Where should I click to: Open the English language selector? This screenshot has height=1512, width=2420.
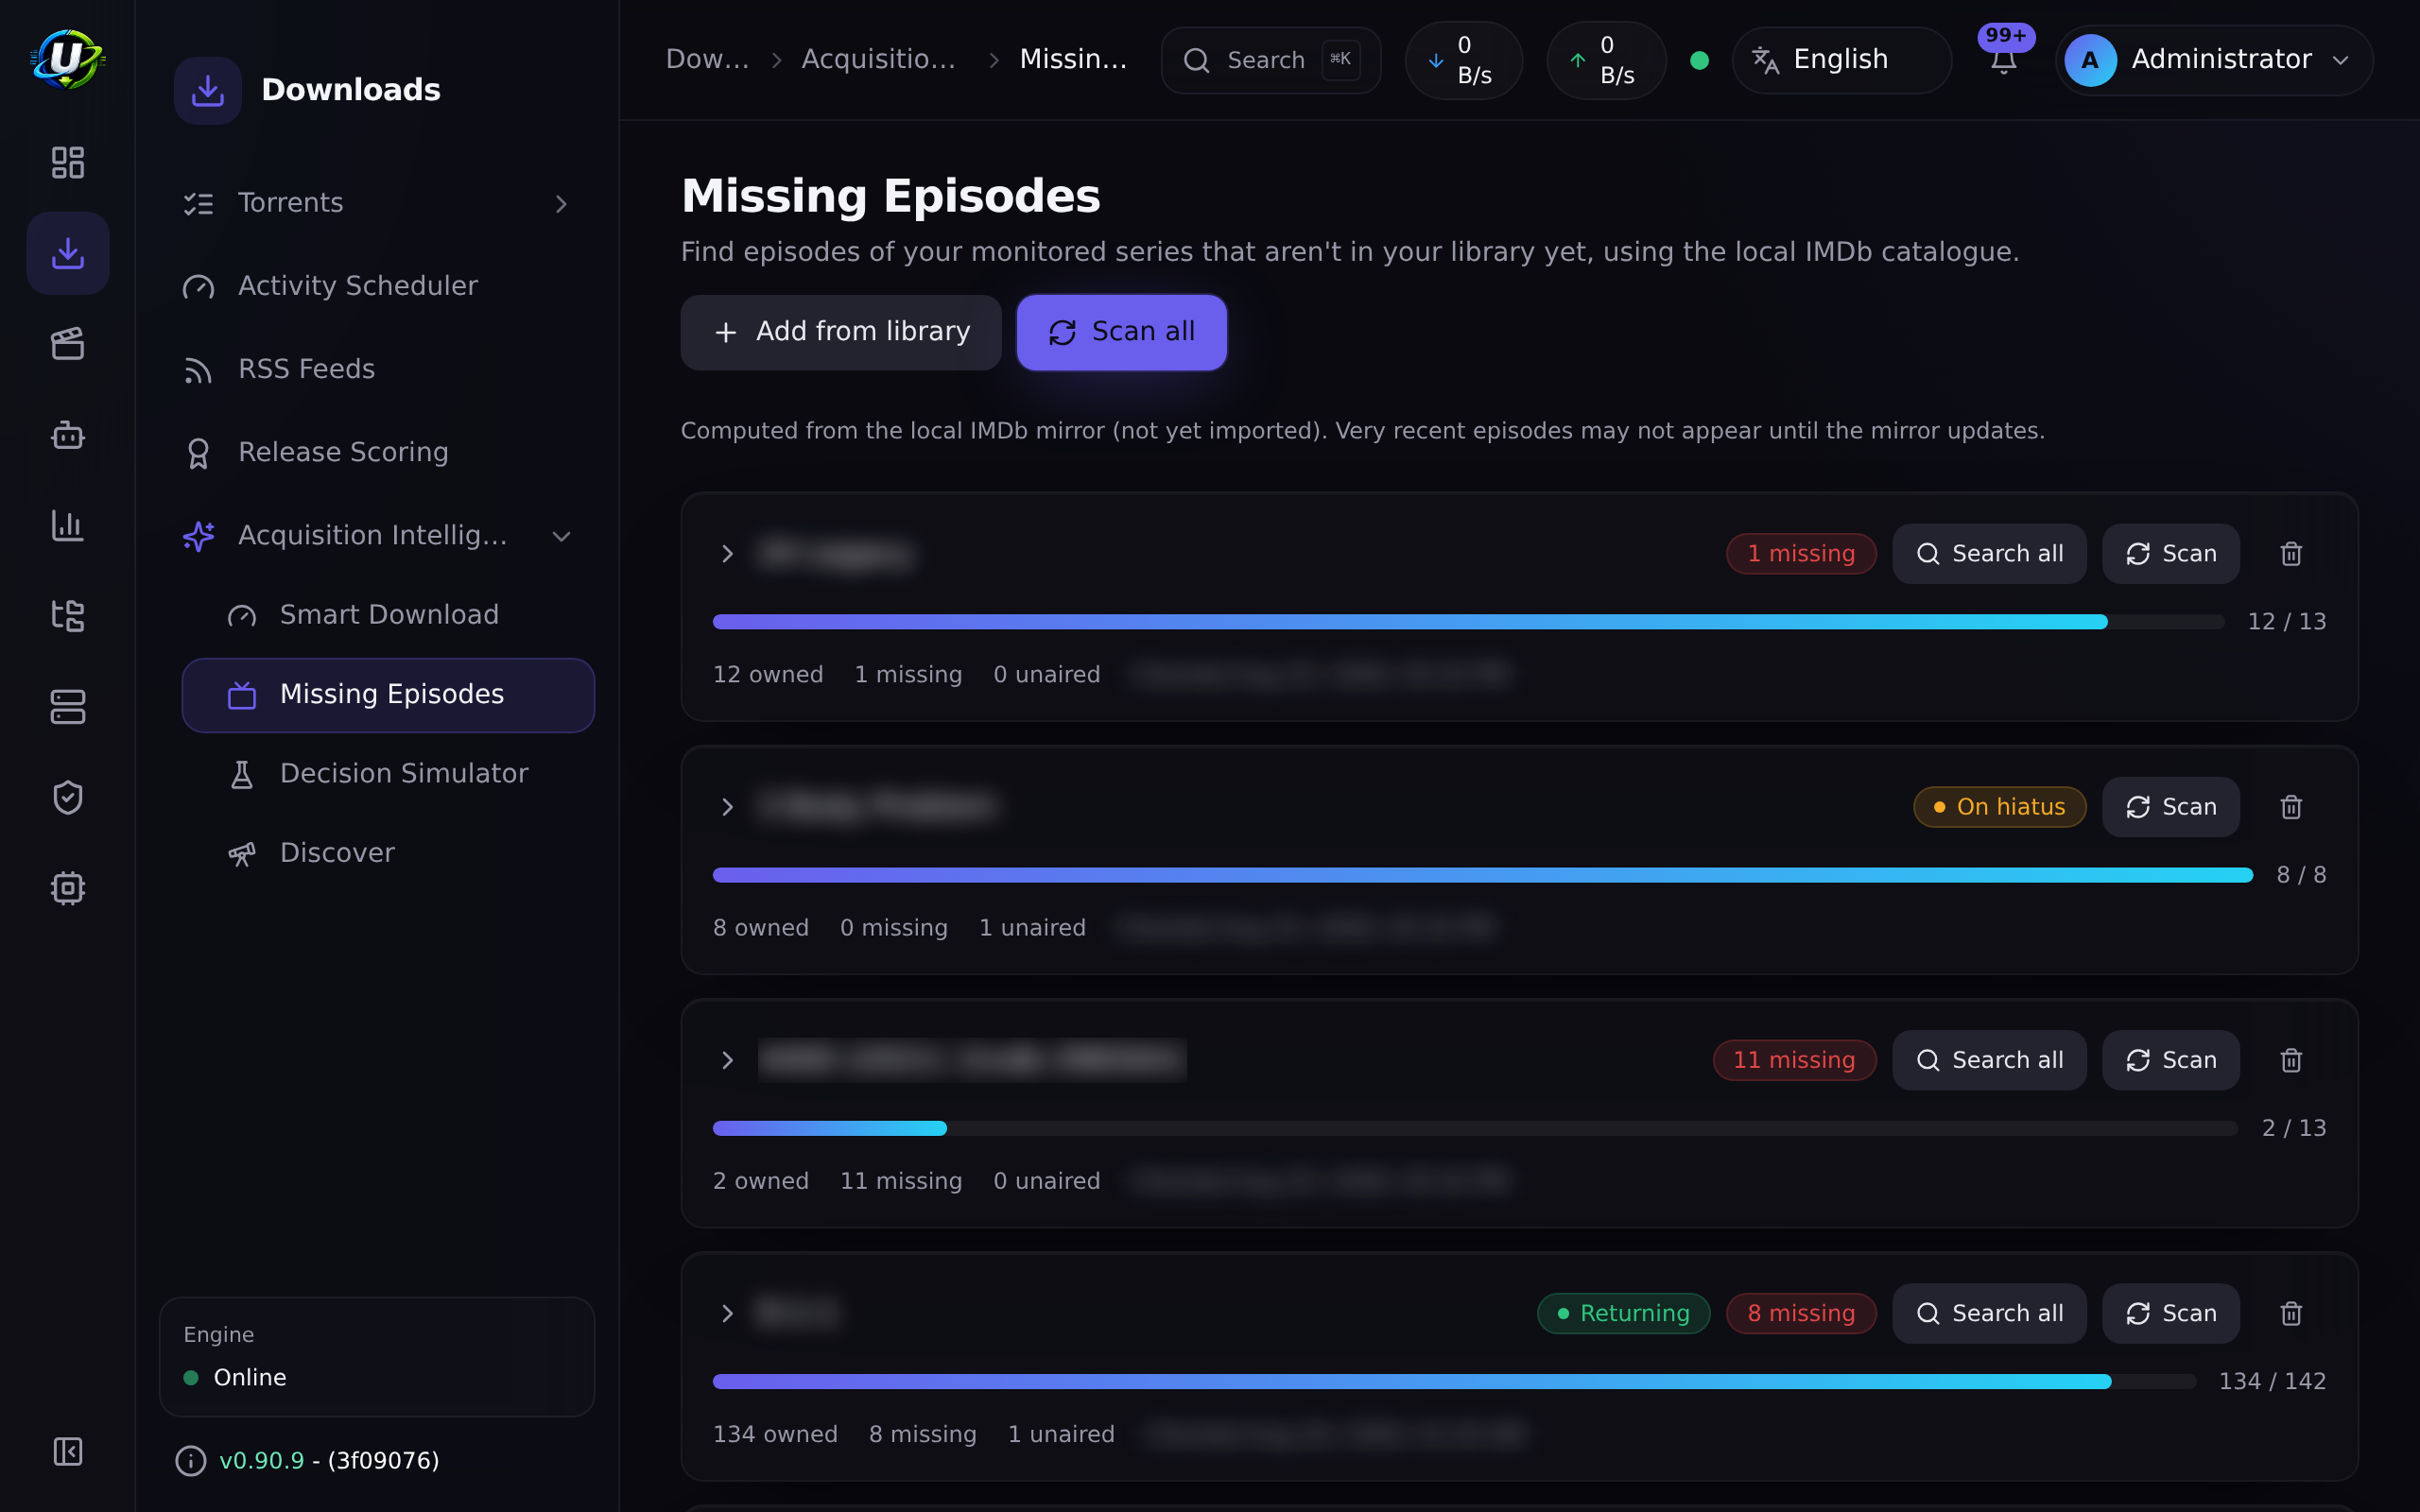1841,60
